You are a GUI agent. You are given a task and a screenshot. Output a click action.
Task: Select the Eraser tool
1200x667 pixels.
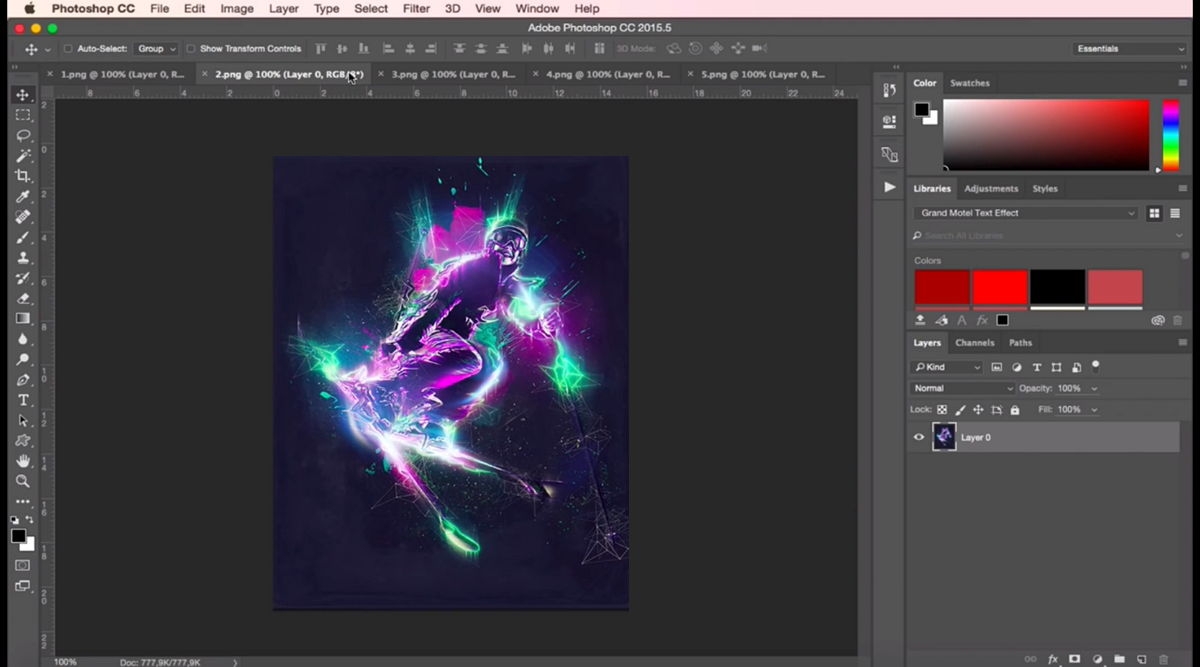(x=23, y=298)
